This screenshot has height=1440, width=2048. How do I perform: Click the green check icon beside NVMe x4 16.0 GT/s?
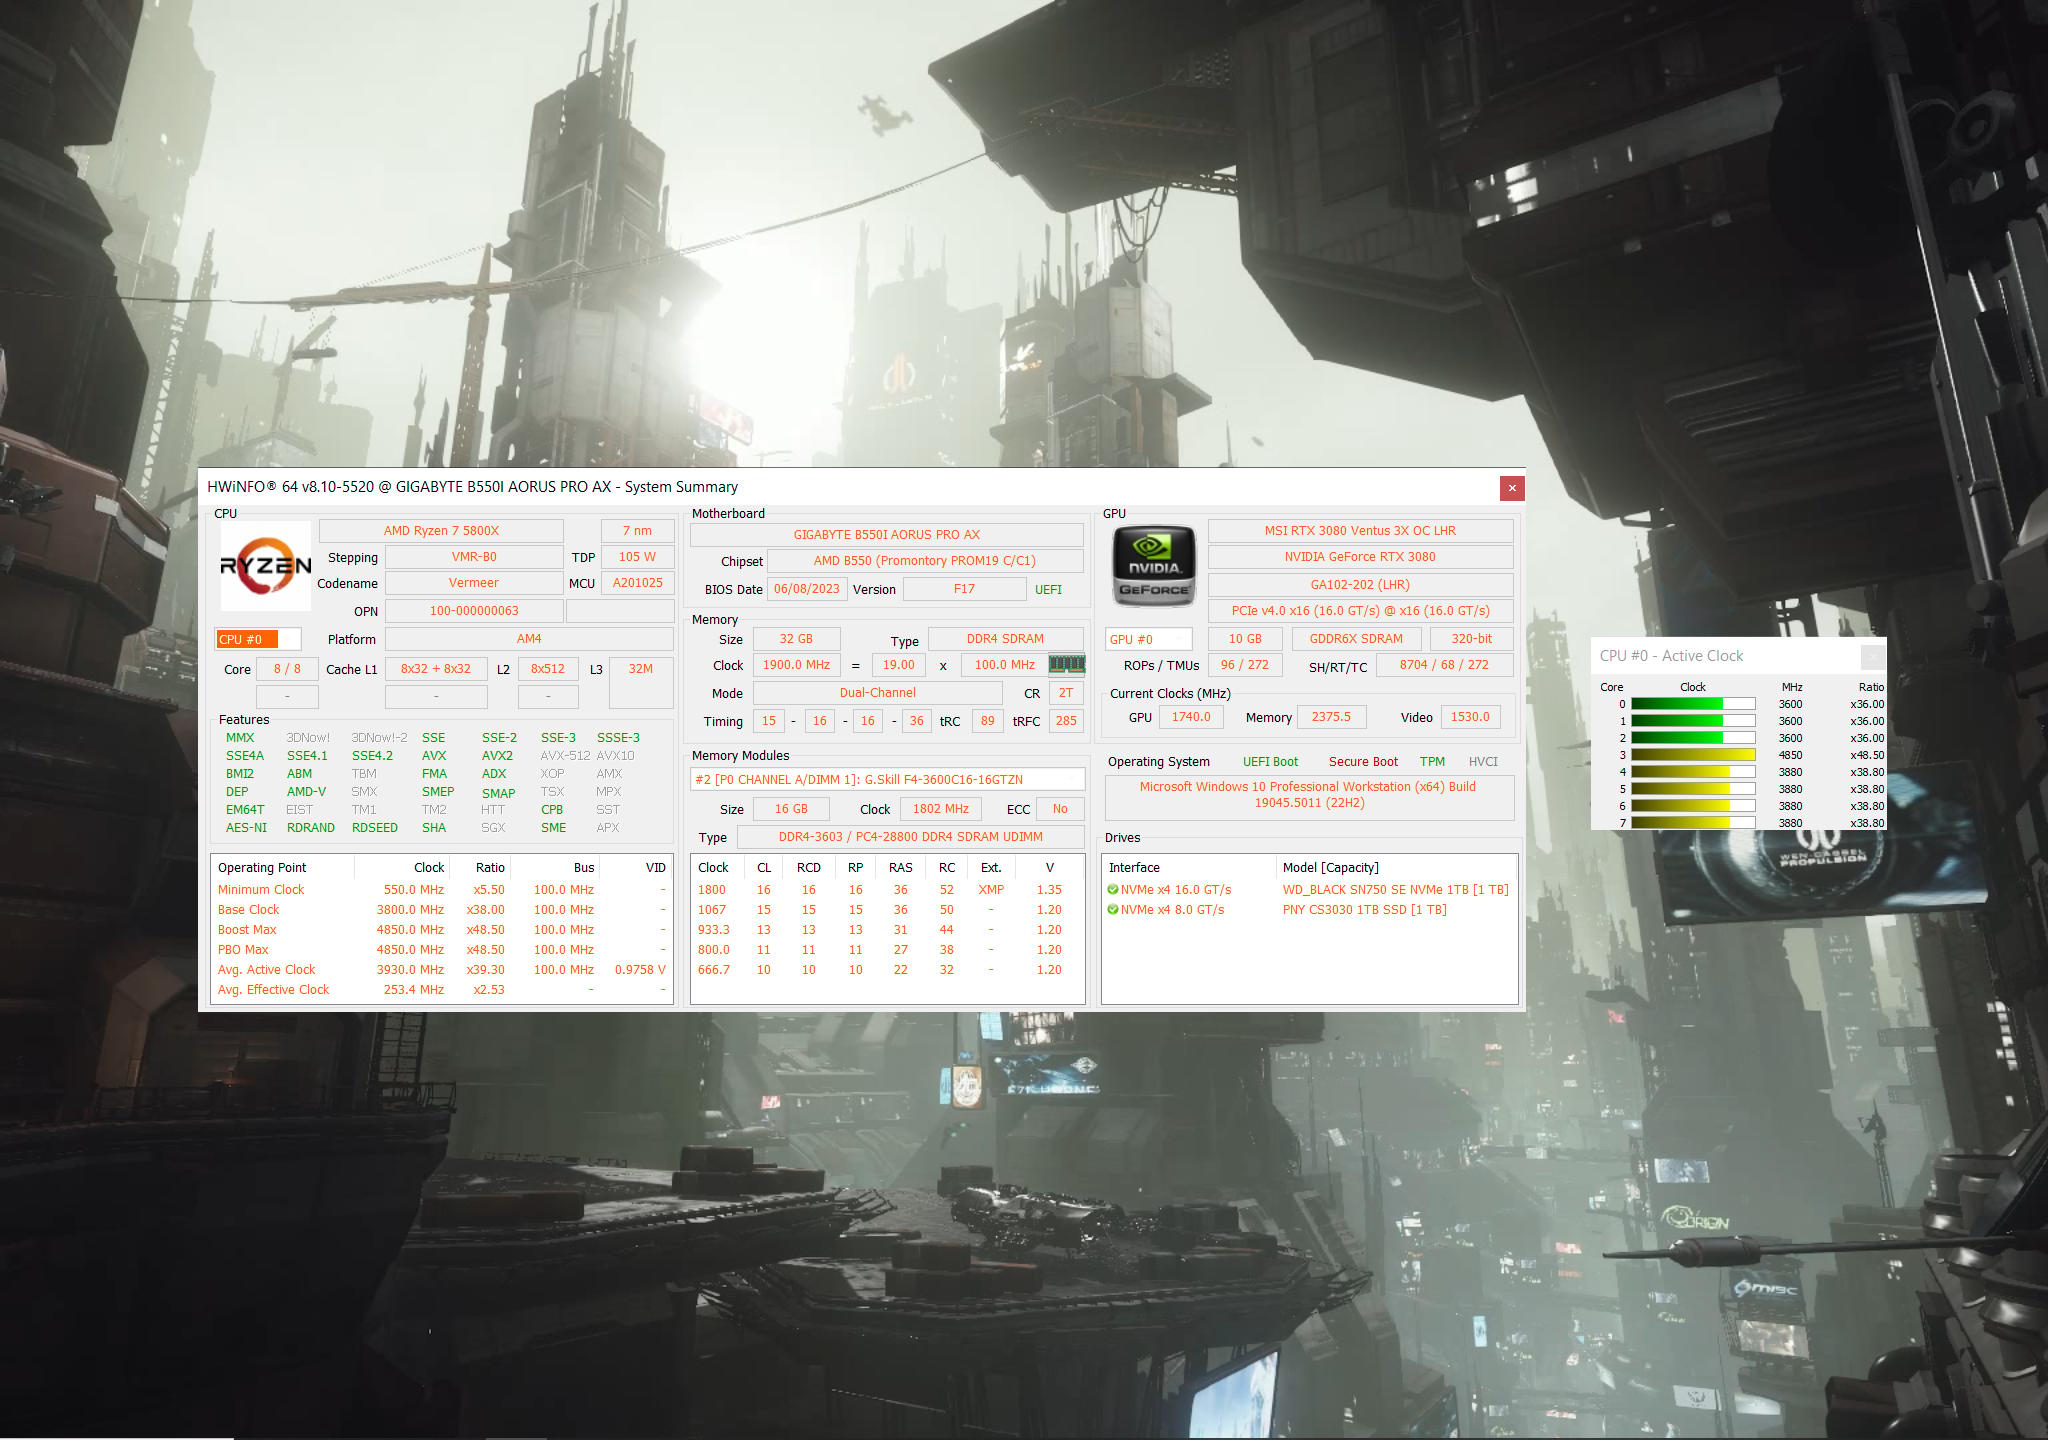[x=1112, y=889]
